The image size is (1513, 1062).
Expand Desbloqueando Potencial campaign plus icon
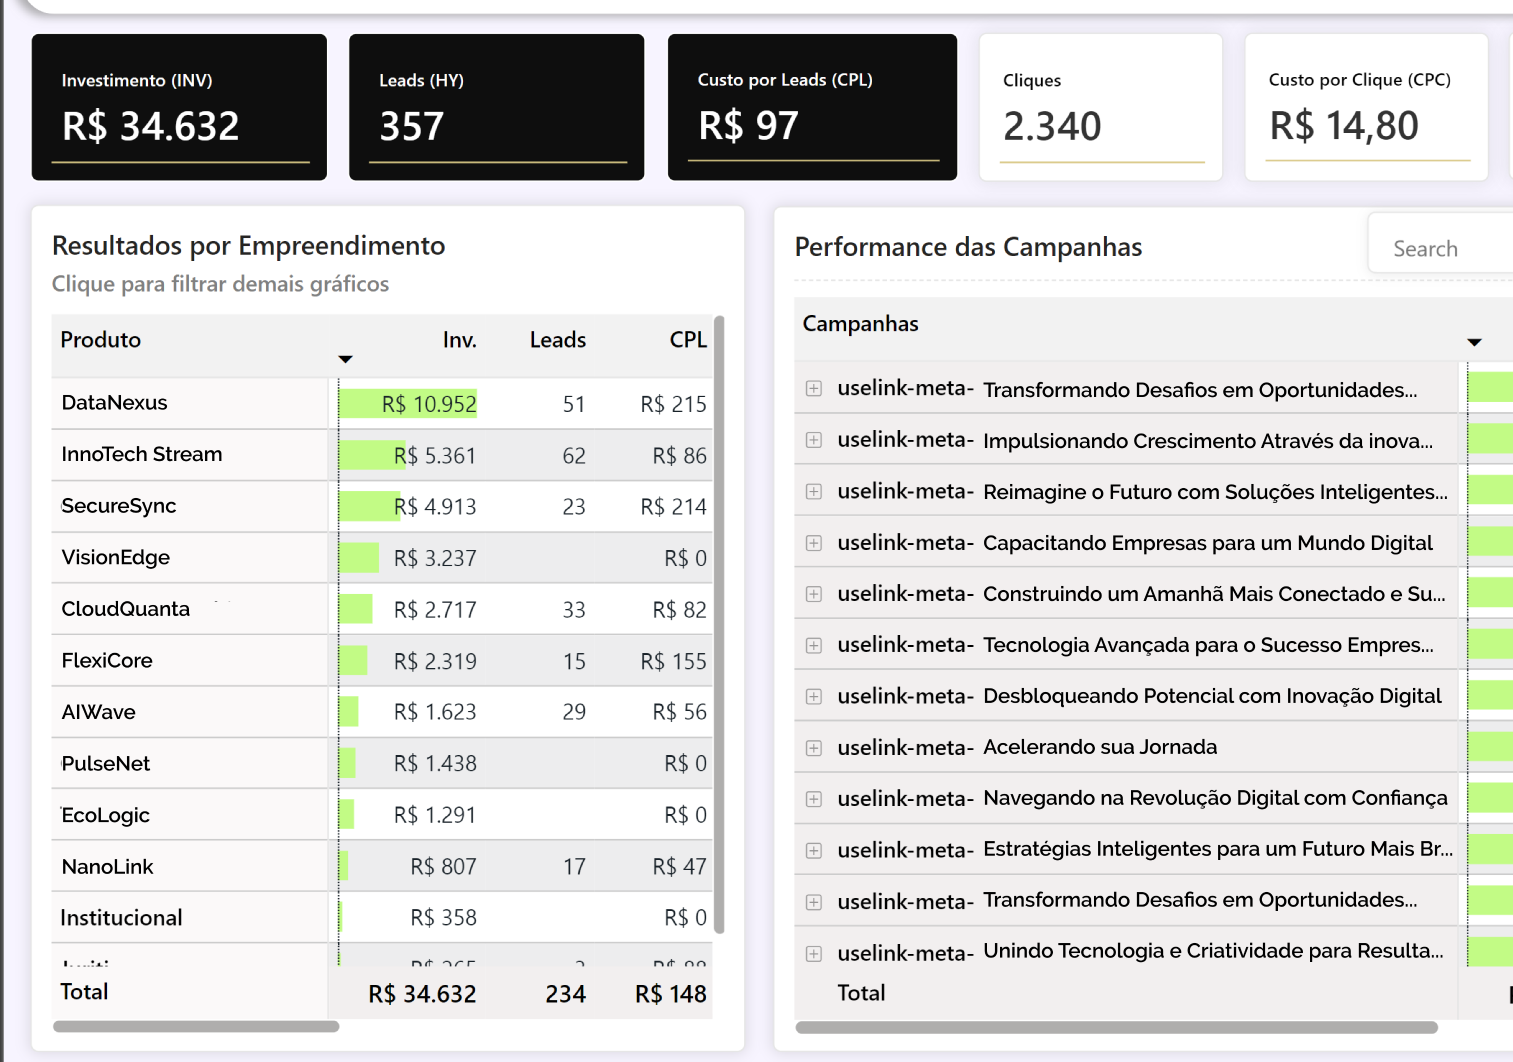tap(814, 696)
